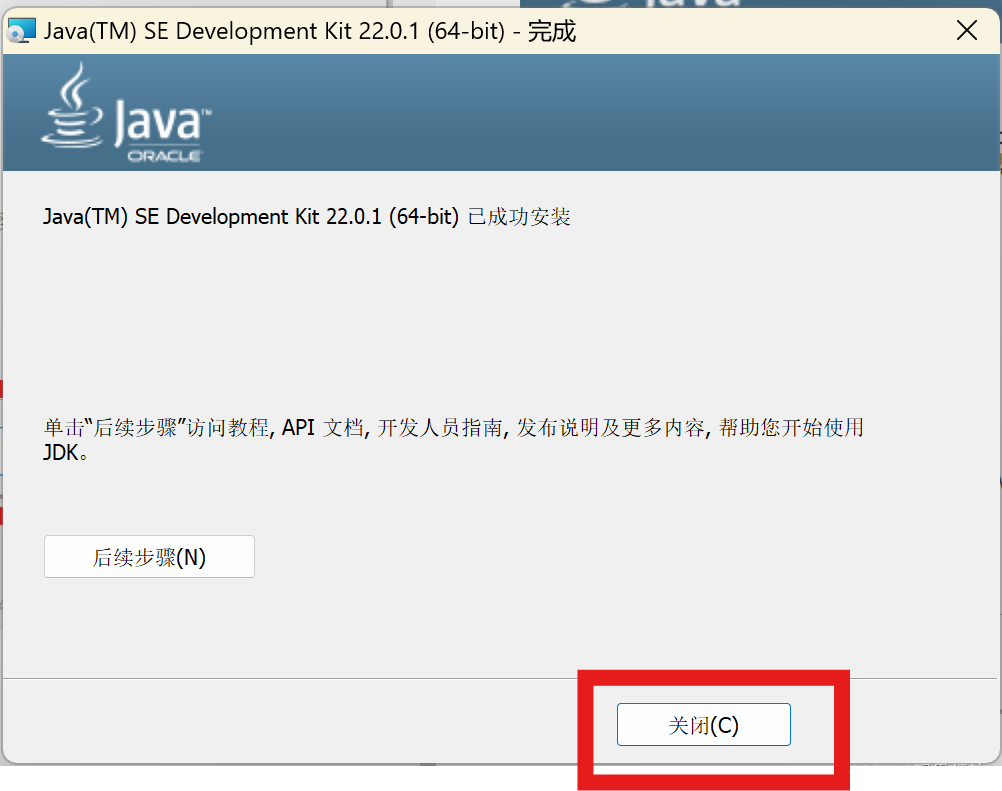Click the paragraph starting with 单击“后续步骤”
The width and height of the screenshot is (1002, 791).
[453, 440]
